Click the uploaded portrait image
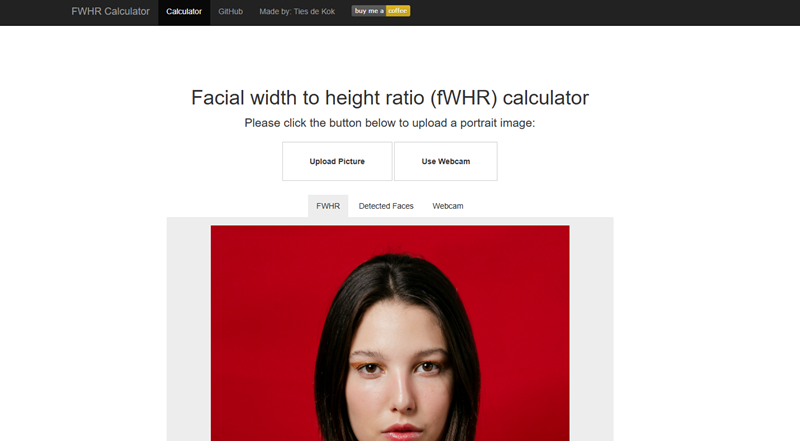800x441 pixels. [x=390, y=333]
